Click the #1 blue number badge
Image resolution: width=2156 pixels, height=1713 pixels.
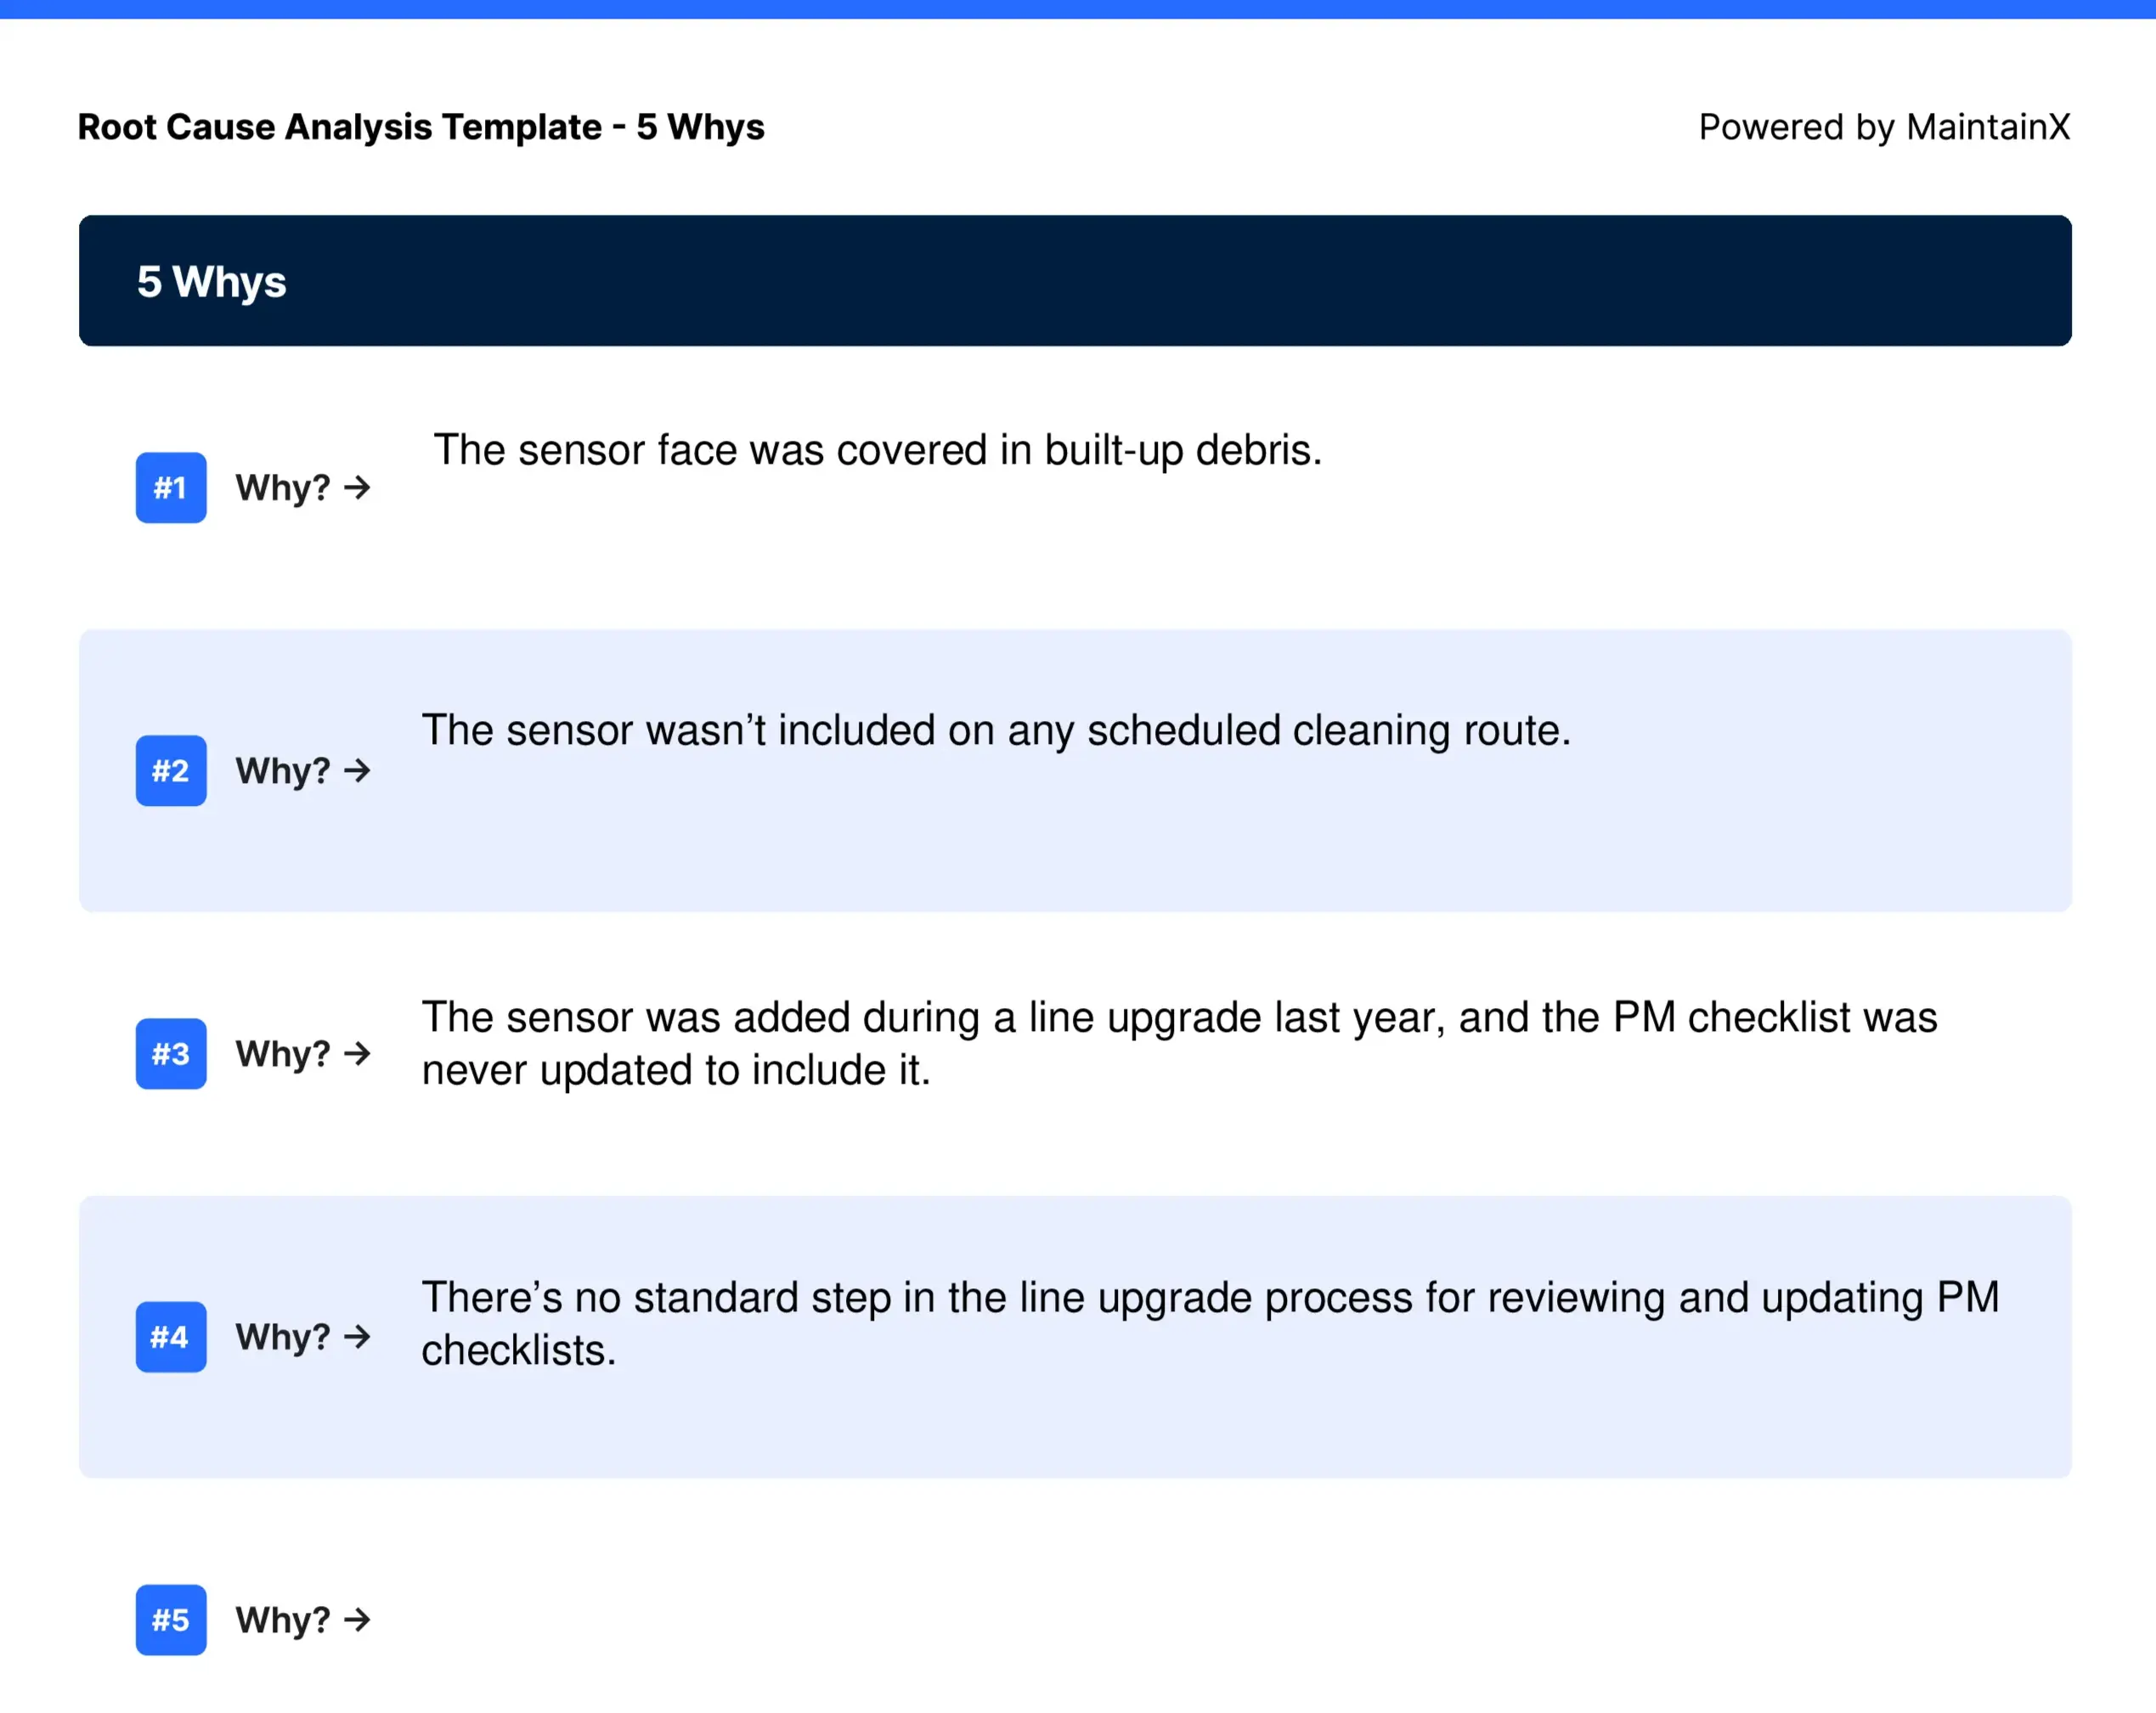coord(171,488)
